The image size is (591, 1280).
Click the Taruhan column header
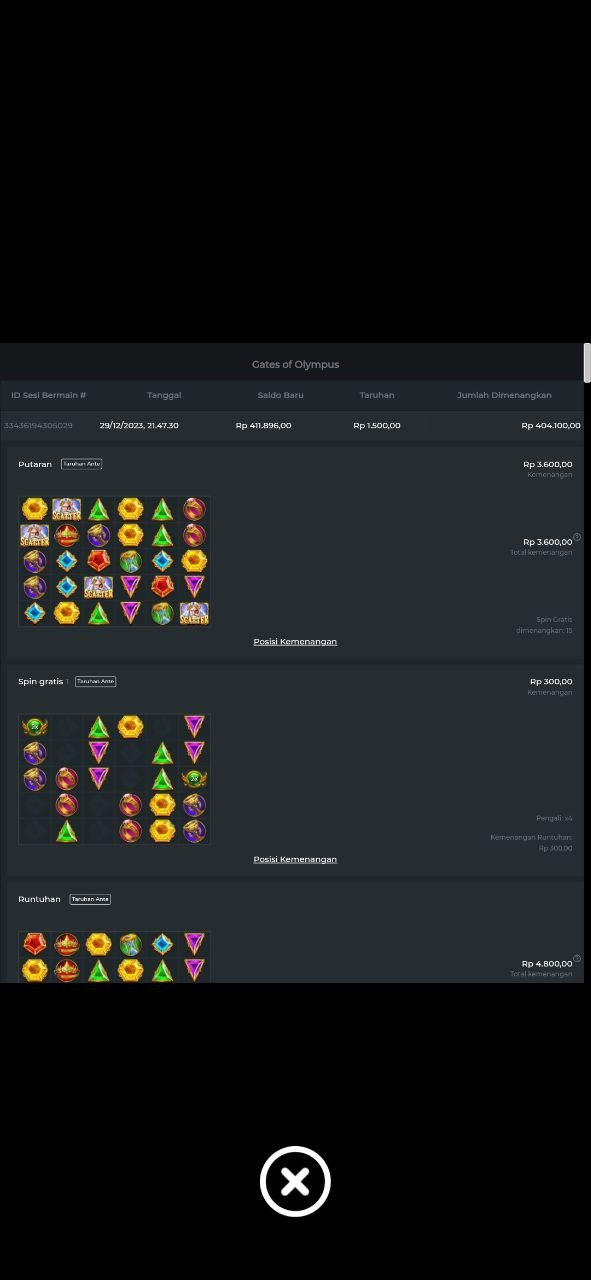(x=377, y=395)
